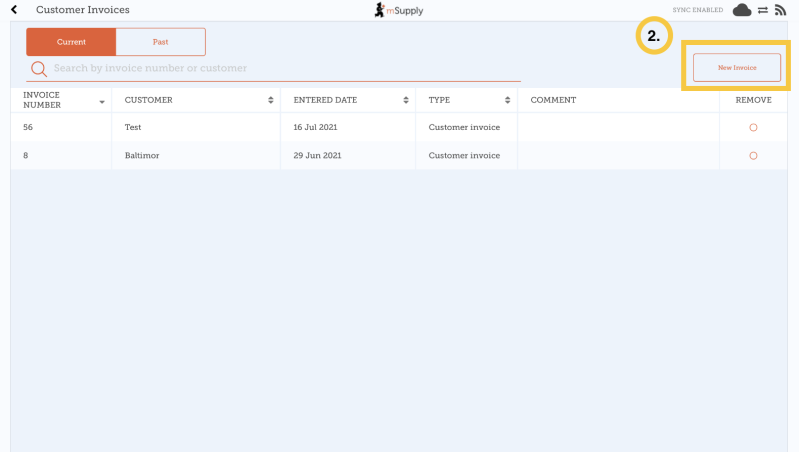Switch to the Past tab
The height and width of the screenshot is (452, 799).
160,42
